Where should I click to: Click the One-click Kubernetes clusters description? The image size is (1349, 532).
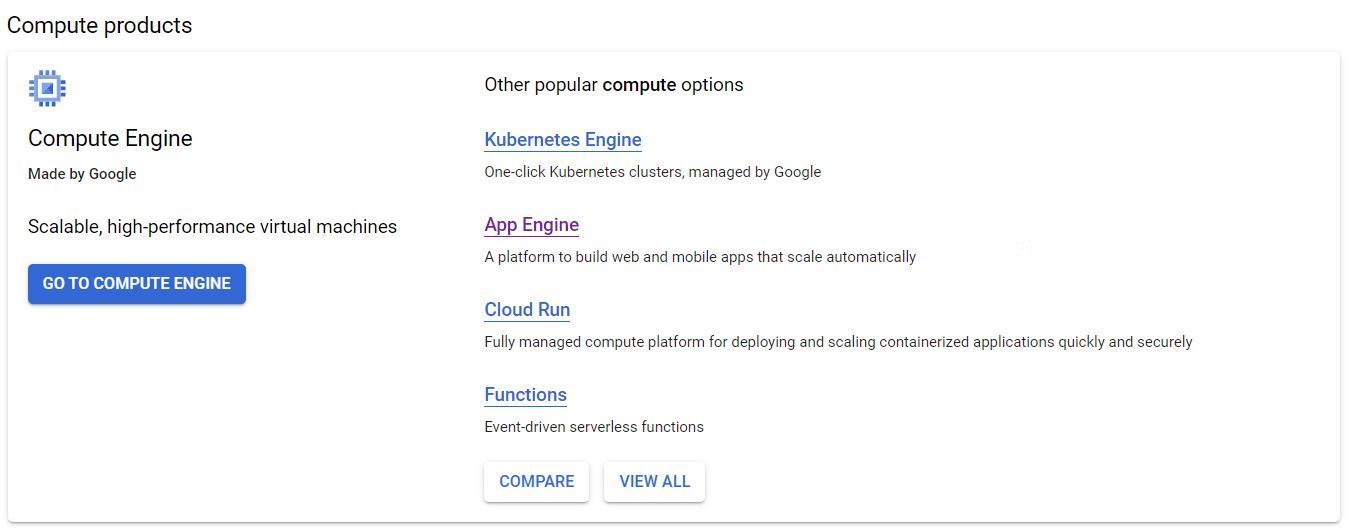click(652, 172)
